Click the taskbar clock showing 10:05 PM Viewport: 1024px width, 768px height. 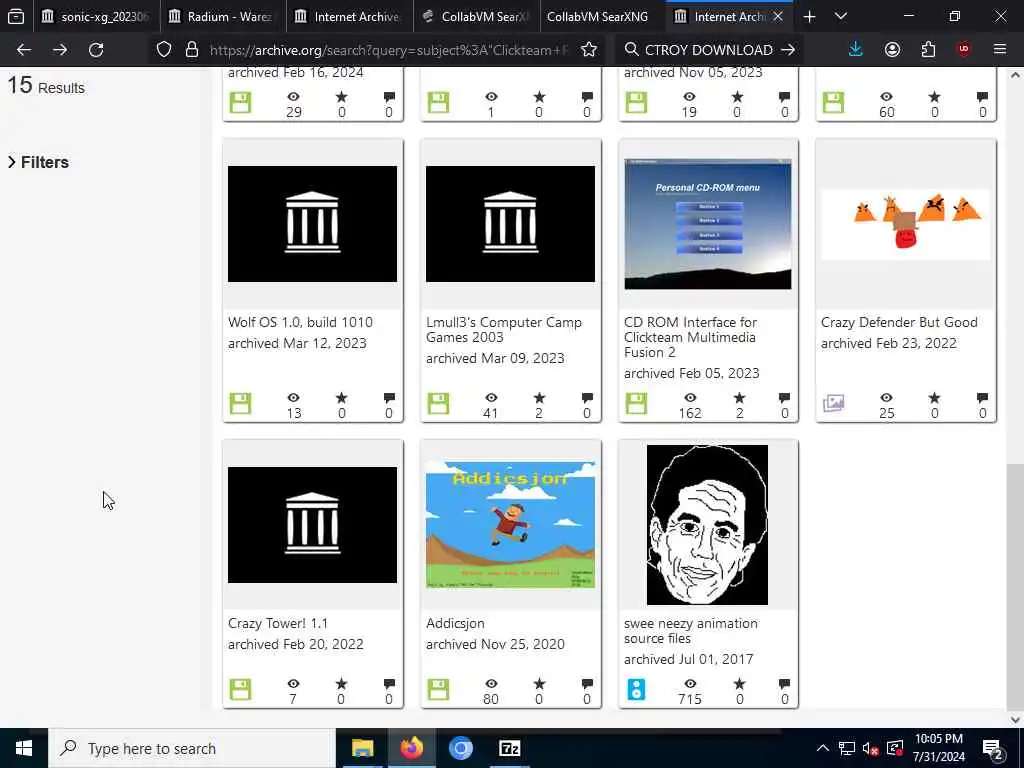(x=938, y=748)
